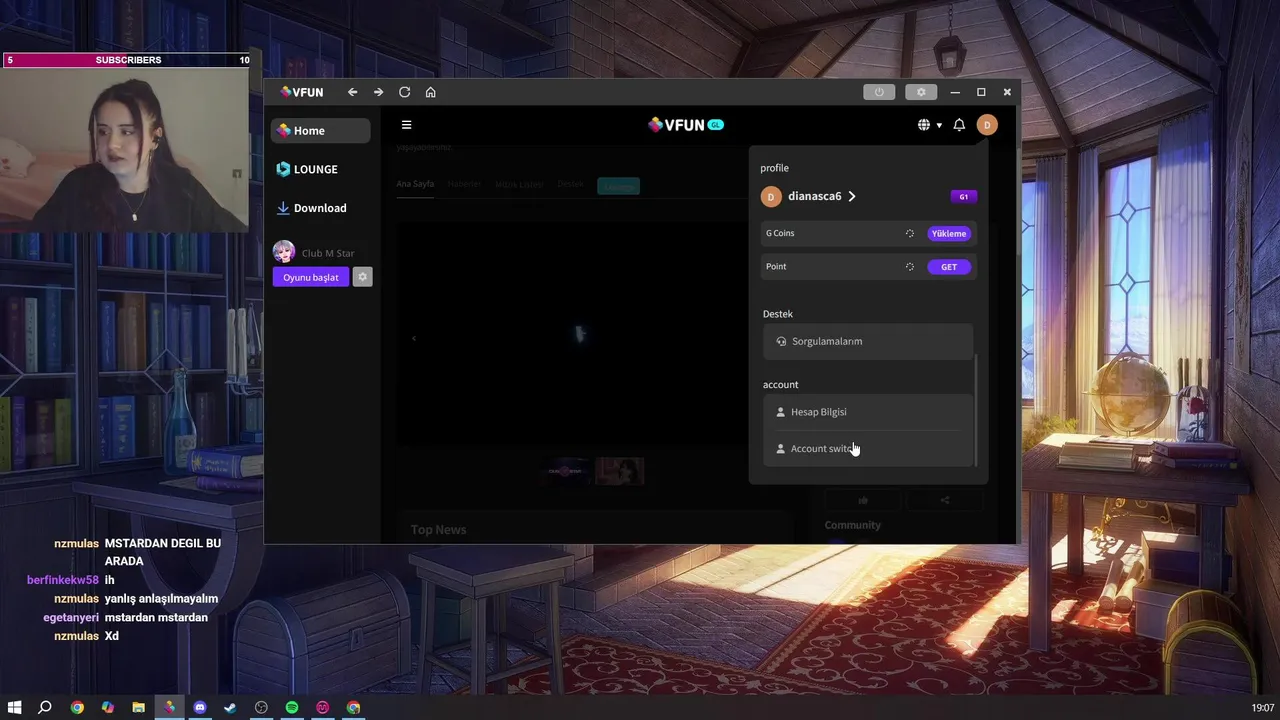
Task: Click the VFUN taskbar icon
Action: click(x=169, y=707)
